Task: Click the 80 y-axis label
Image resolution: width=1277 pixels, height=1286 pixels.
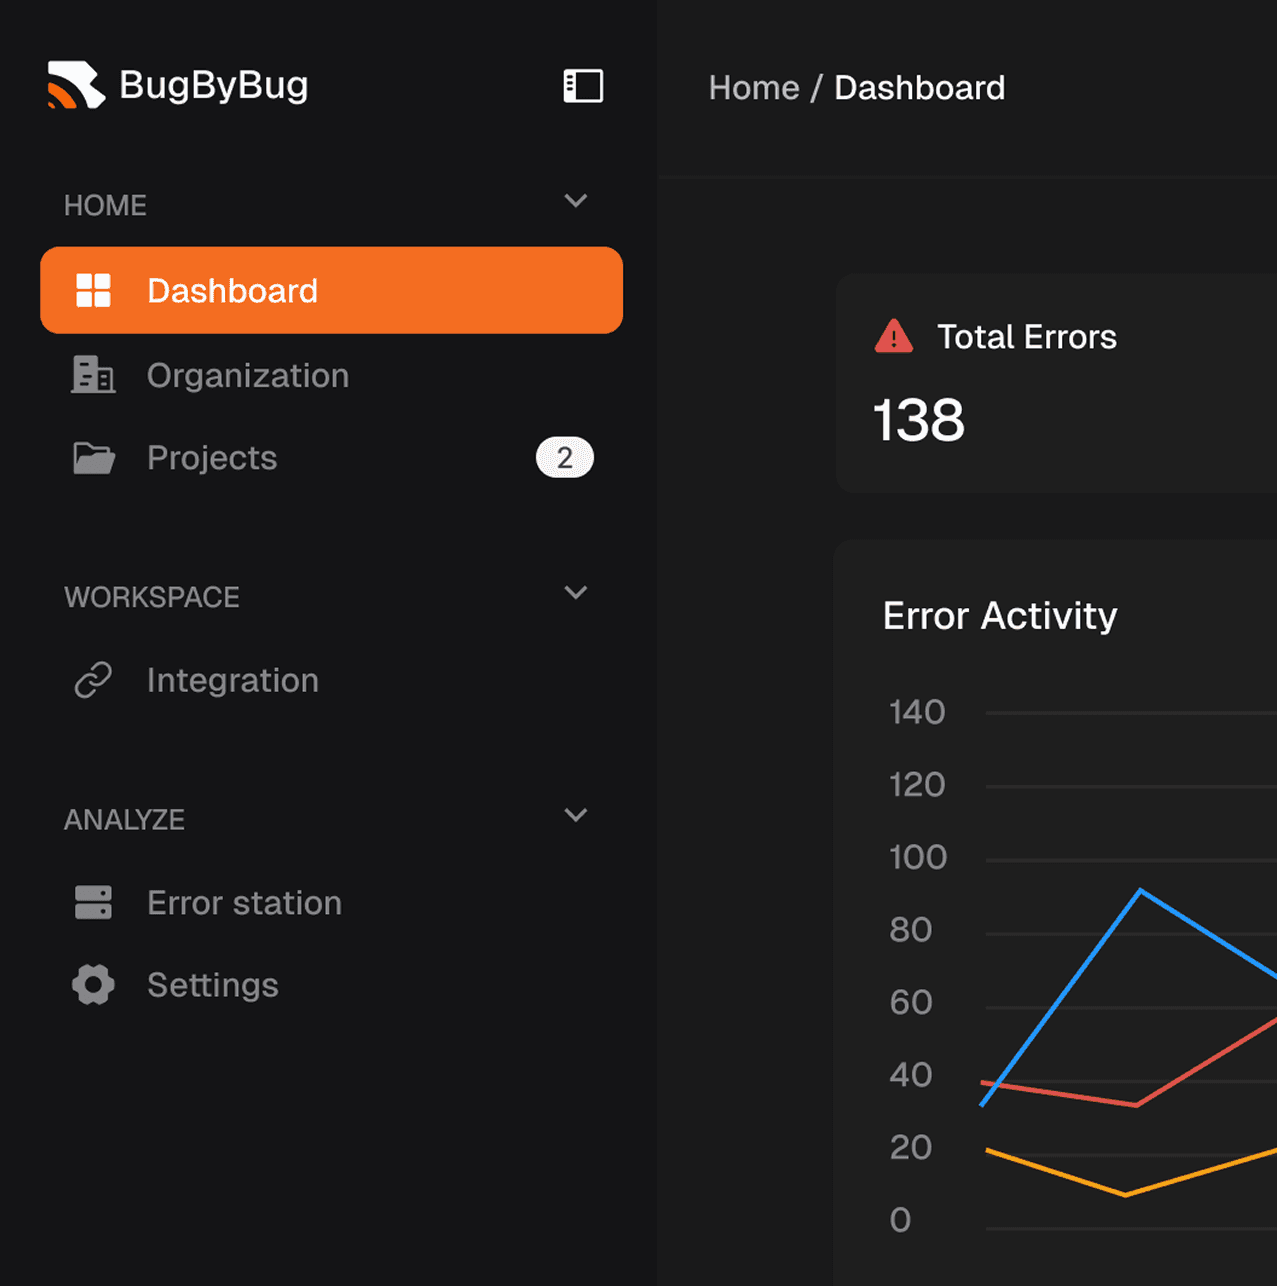Action: coord(911,930)
